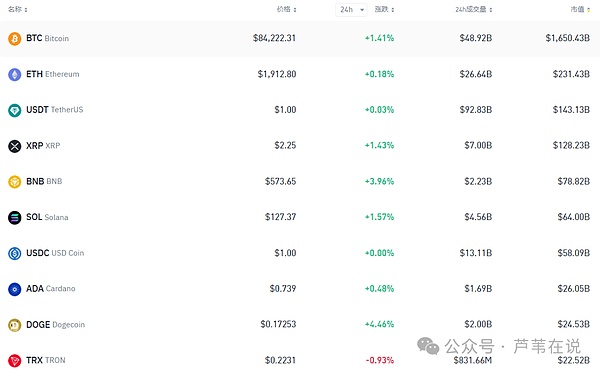Select the SOL Solana price $127.37

pos(280,217)
